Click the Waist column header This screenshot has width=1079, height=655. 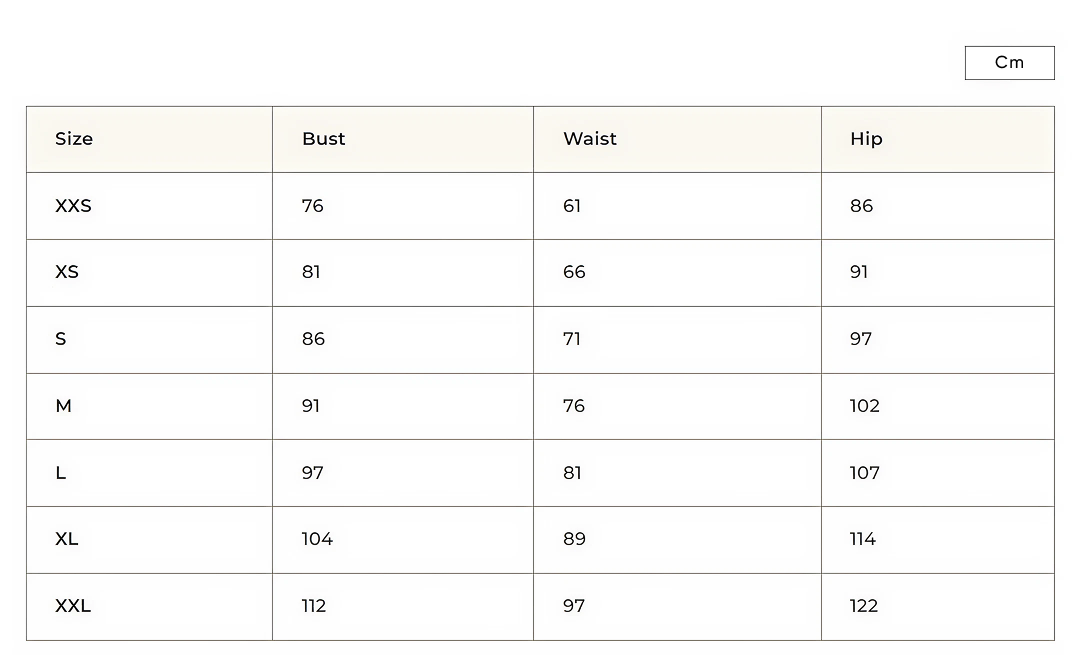pos(590,139)
